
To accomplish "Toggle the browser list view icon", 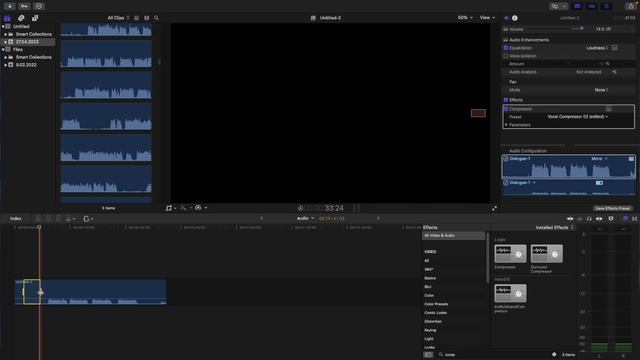I will (x=137, y=18).
